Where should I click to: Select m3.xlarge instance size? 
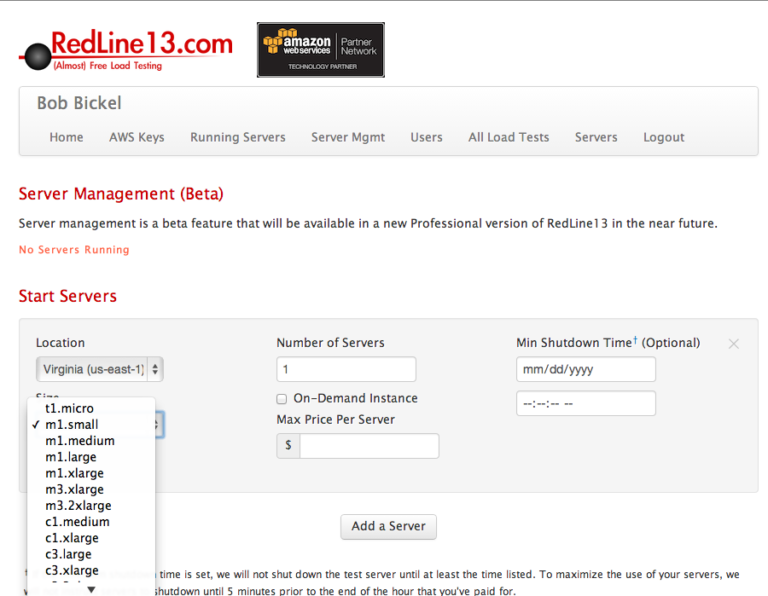(x=91, y=489)
